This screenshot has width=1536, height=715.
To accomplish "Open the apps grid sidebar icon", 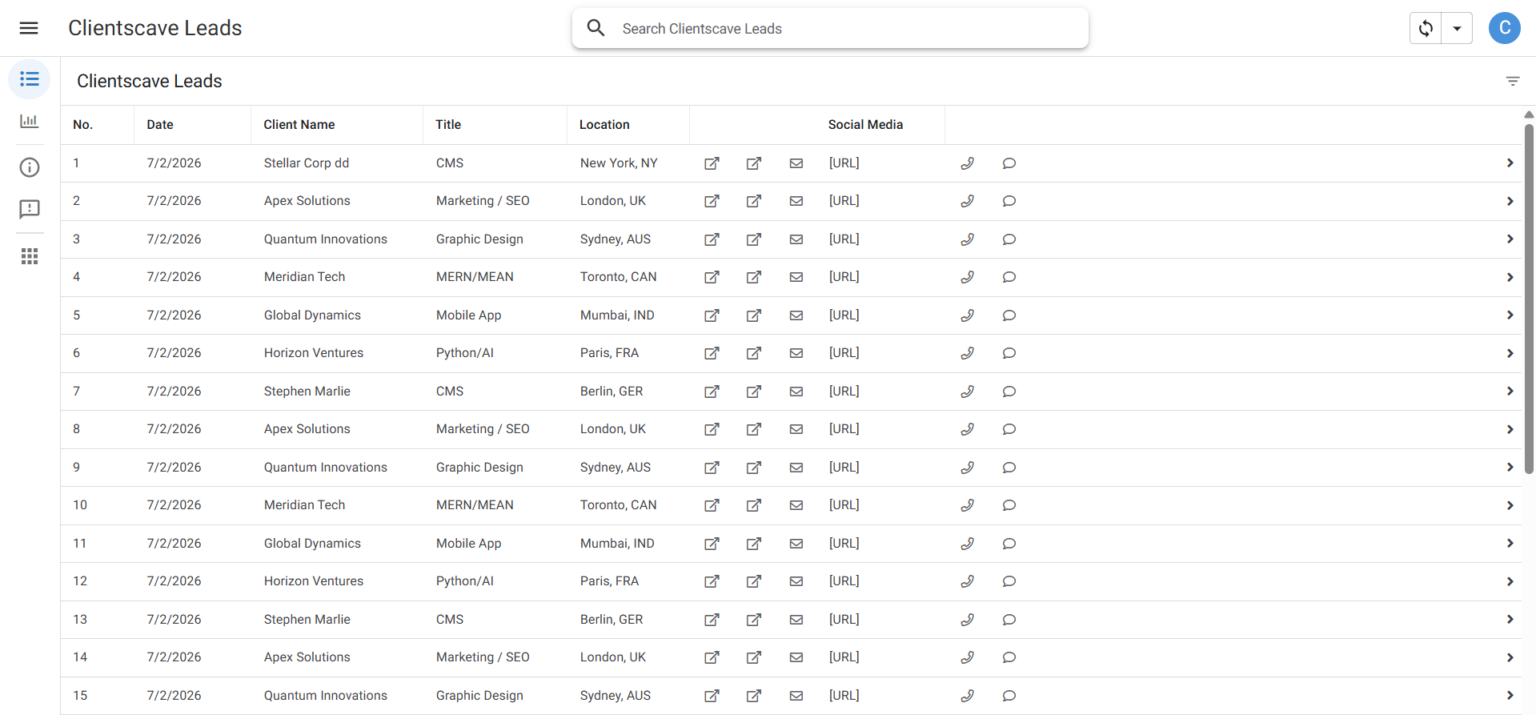I will (x=29, y=256).
